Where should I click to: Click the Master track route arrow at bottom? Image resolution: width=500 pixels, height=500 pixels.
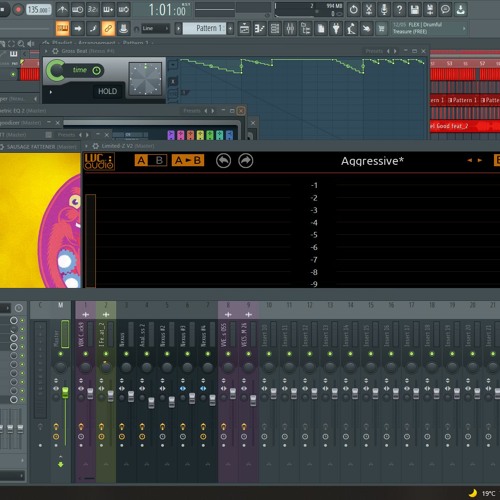[61, 464]
